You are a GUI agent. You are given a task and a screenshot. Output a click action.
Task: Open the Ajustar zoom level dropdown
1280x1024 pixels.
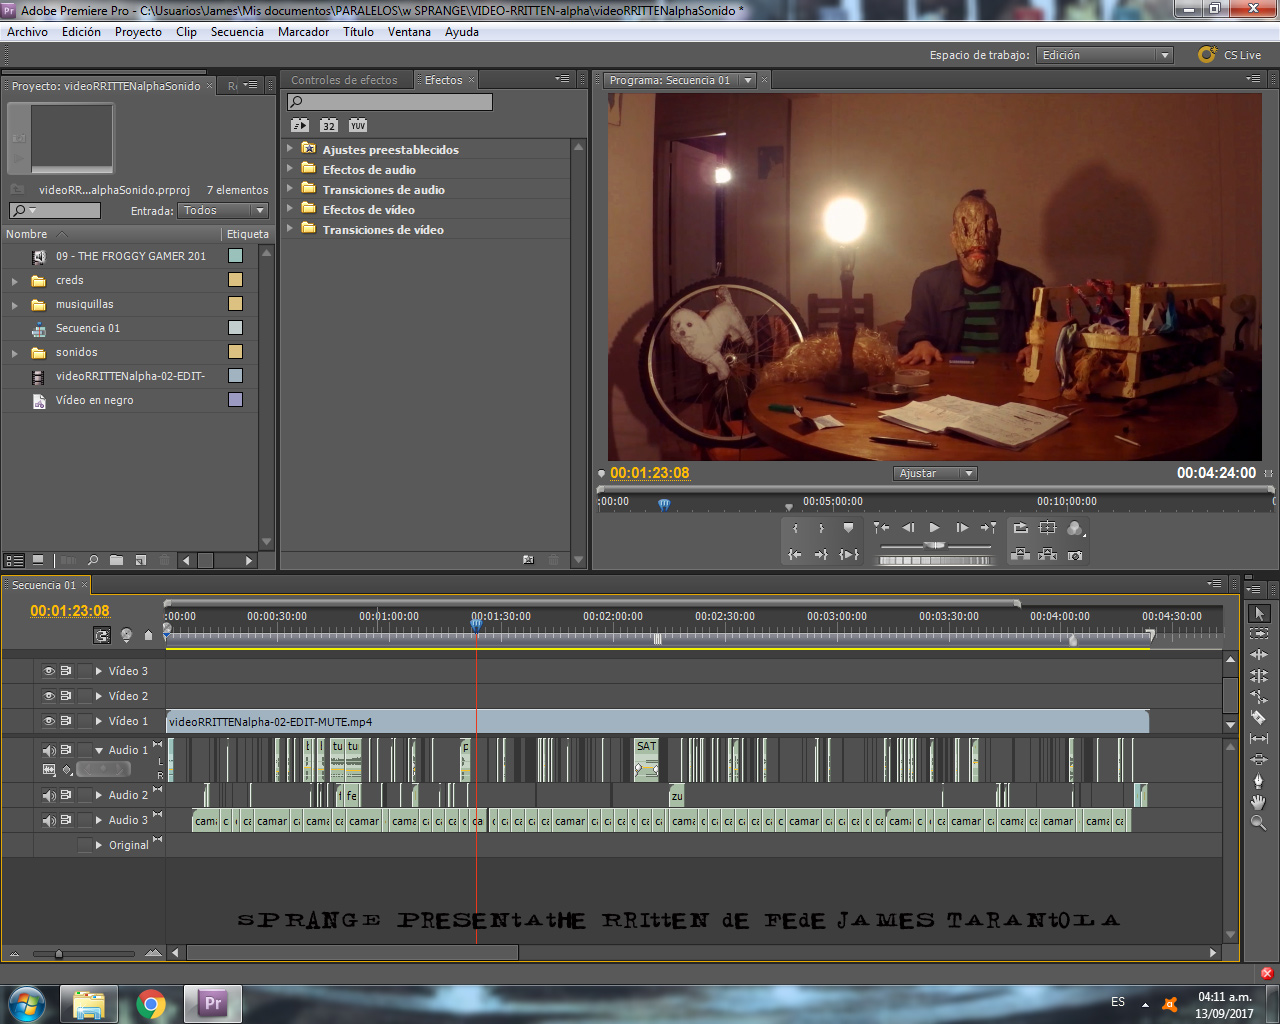[935, 474]
